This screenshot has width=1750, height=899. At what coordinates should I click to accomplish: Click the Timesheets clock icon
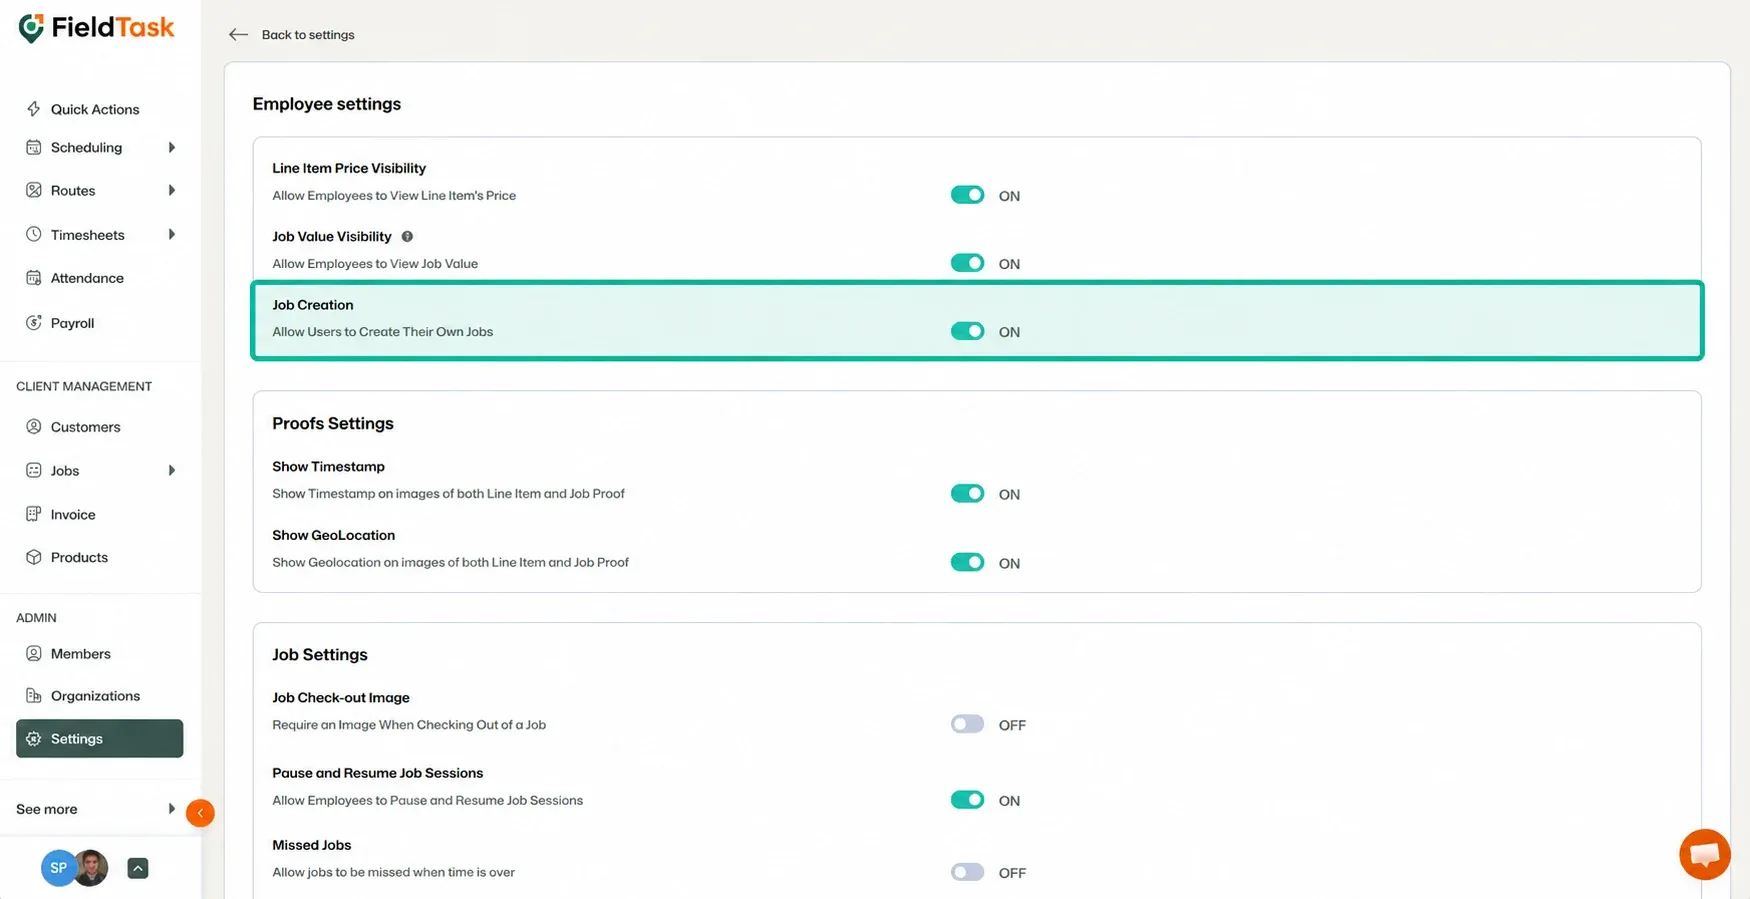point(34,234)
